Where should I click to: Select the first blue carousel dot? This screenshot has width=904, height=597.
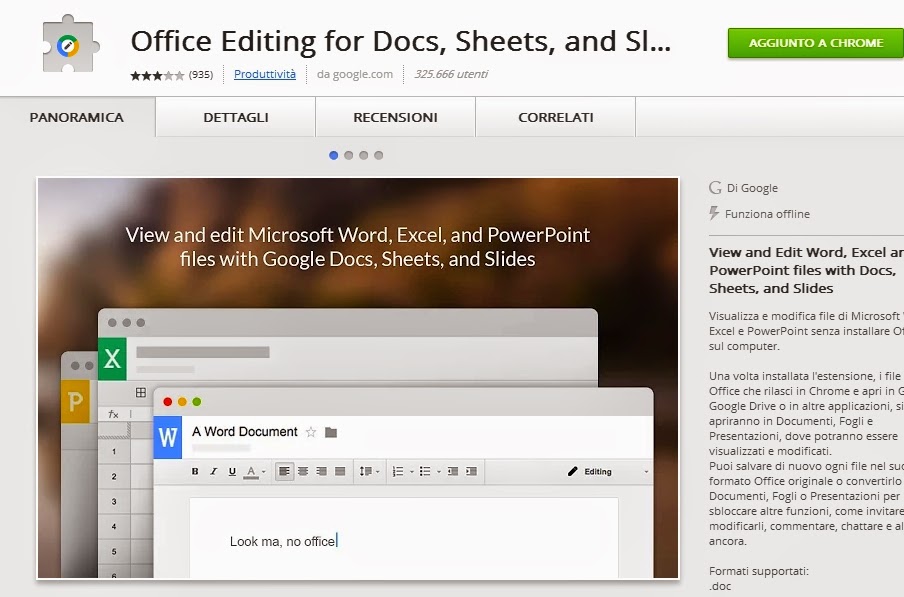tap(333, 155)
